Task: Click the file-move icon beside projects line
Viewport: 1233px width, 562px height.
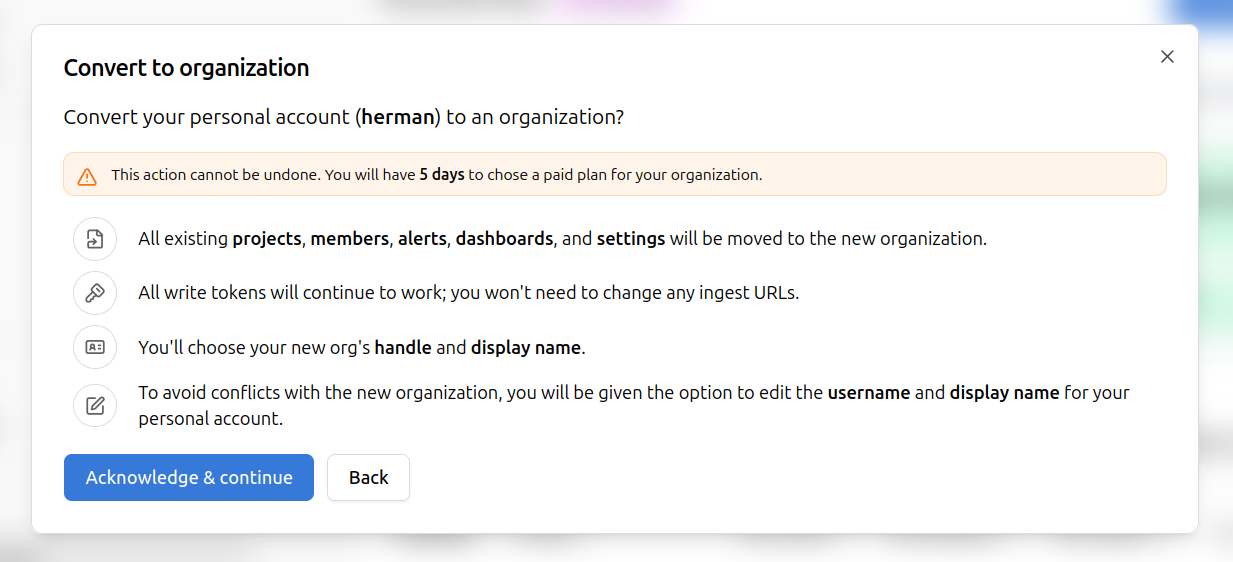Action: (x=95, y=239)
